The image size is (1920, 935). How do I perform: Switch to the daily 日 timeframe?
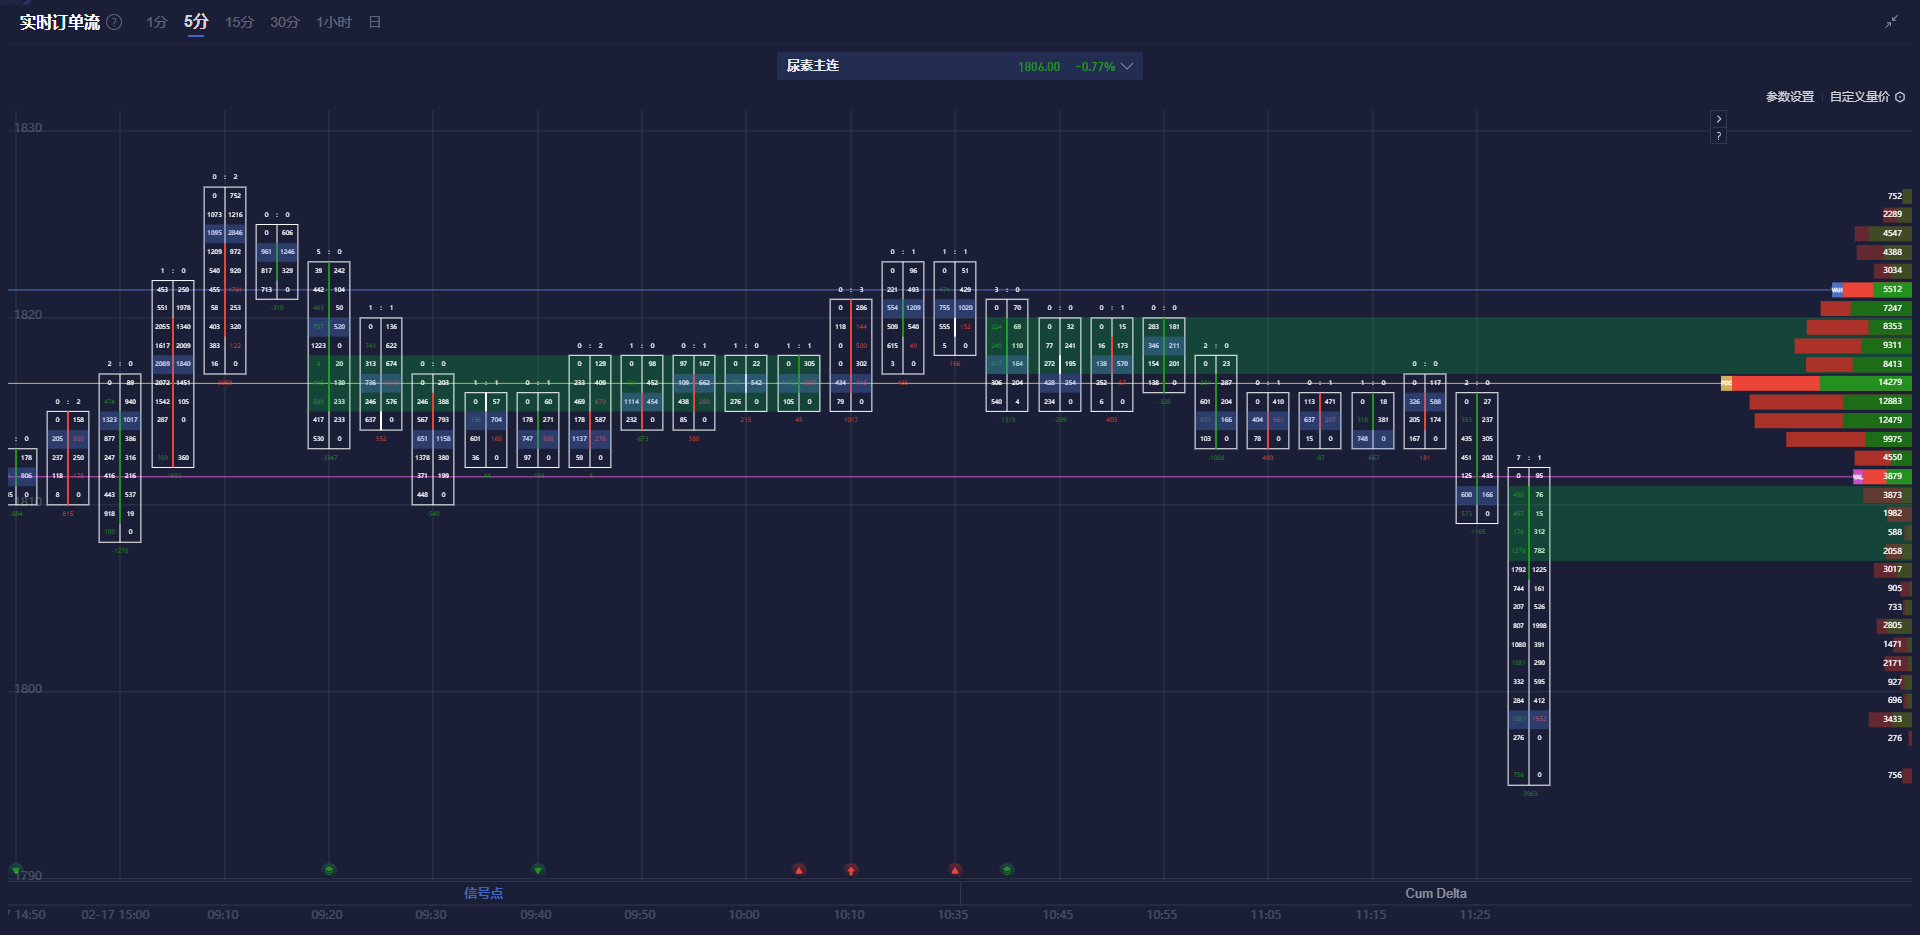point(375,22)
